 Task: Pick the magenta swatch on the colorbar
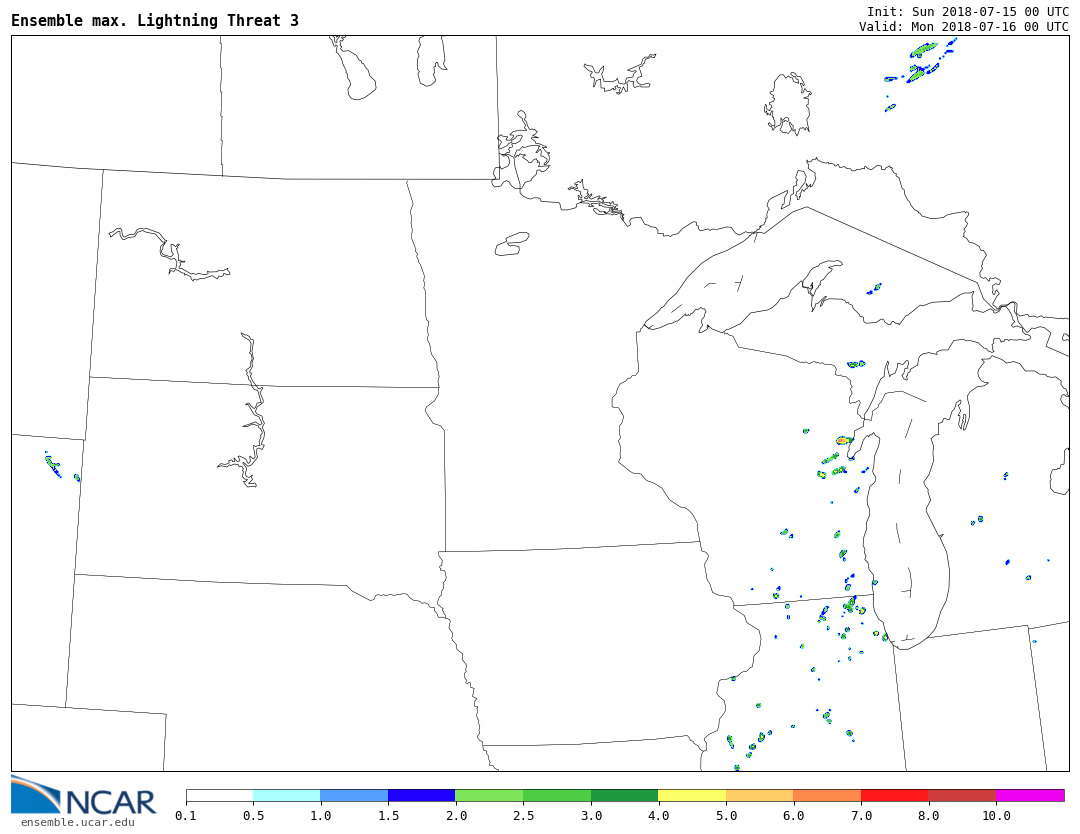(1029, 796)
